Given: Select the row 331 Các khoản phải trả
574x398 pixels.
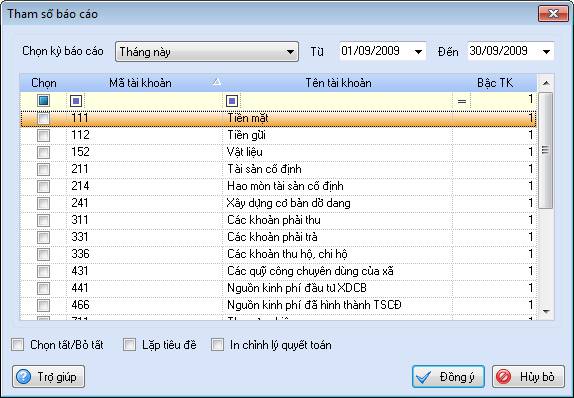Looking at the screenshot, I should click(278, 237).
